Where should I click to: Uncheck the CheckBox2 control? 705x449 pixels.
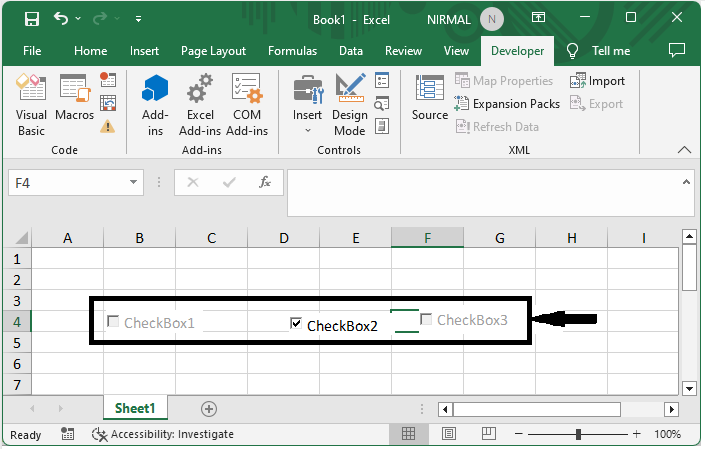coord(296,323)
